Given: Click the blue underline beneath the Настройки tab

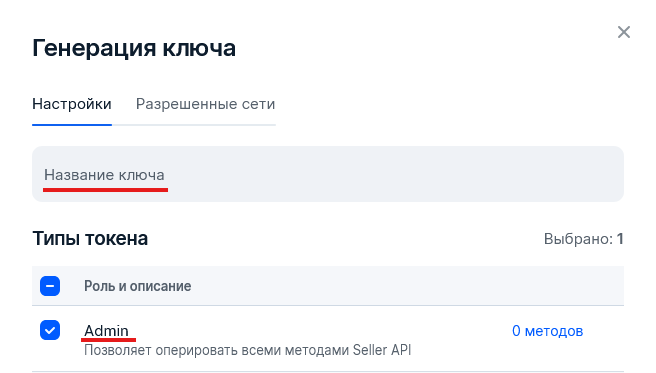Looking at the screenshot, I should coord(72,125).
